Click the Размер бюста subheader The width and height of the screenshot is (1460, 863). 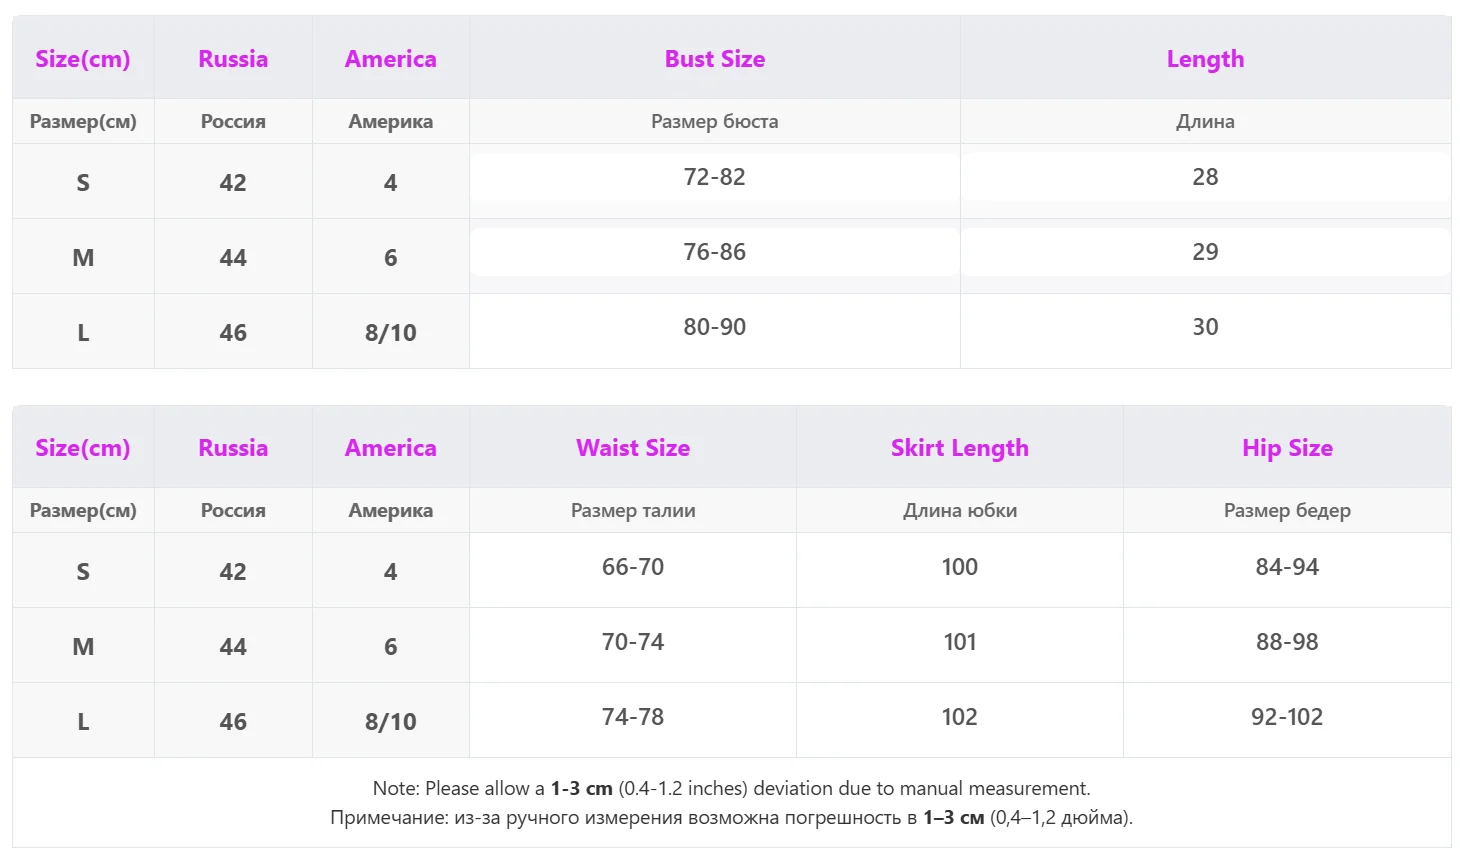[715, 121]
